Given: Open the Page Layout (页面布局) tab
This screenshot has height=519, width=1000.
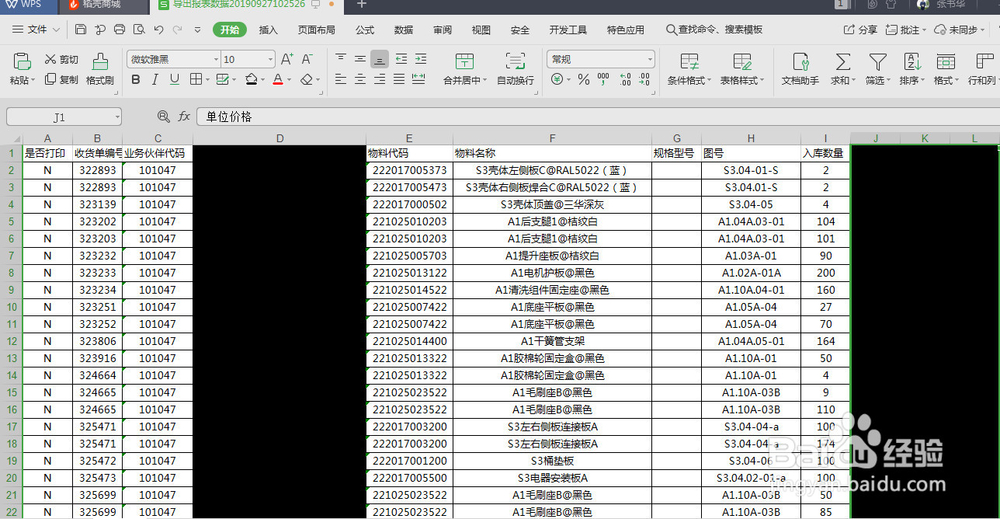Looking at the screenshot, I should pyautogui.click(x=316, y=30).
